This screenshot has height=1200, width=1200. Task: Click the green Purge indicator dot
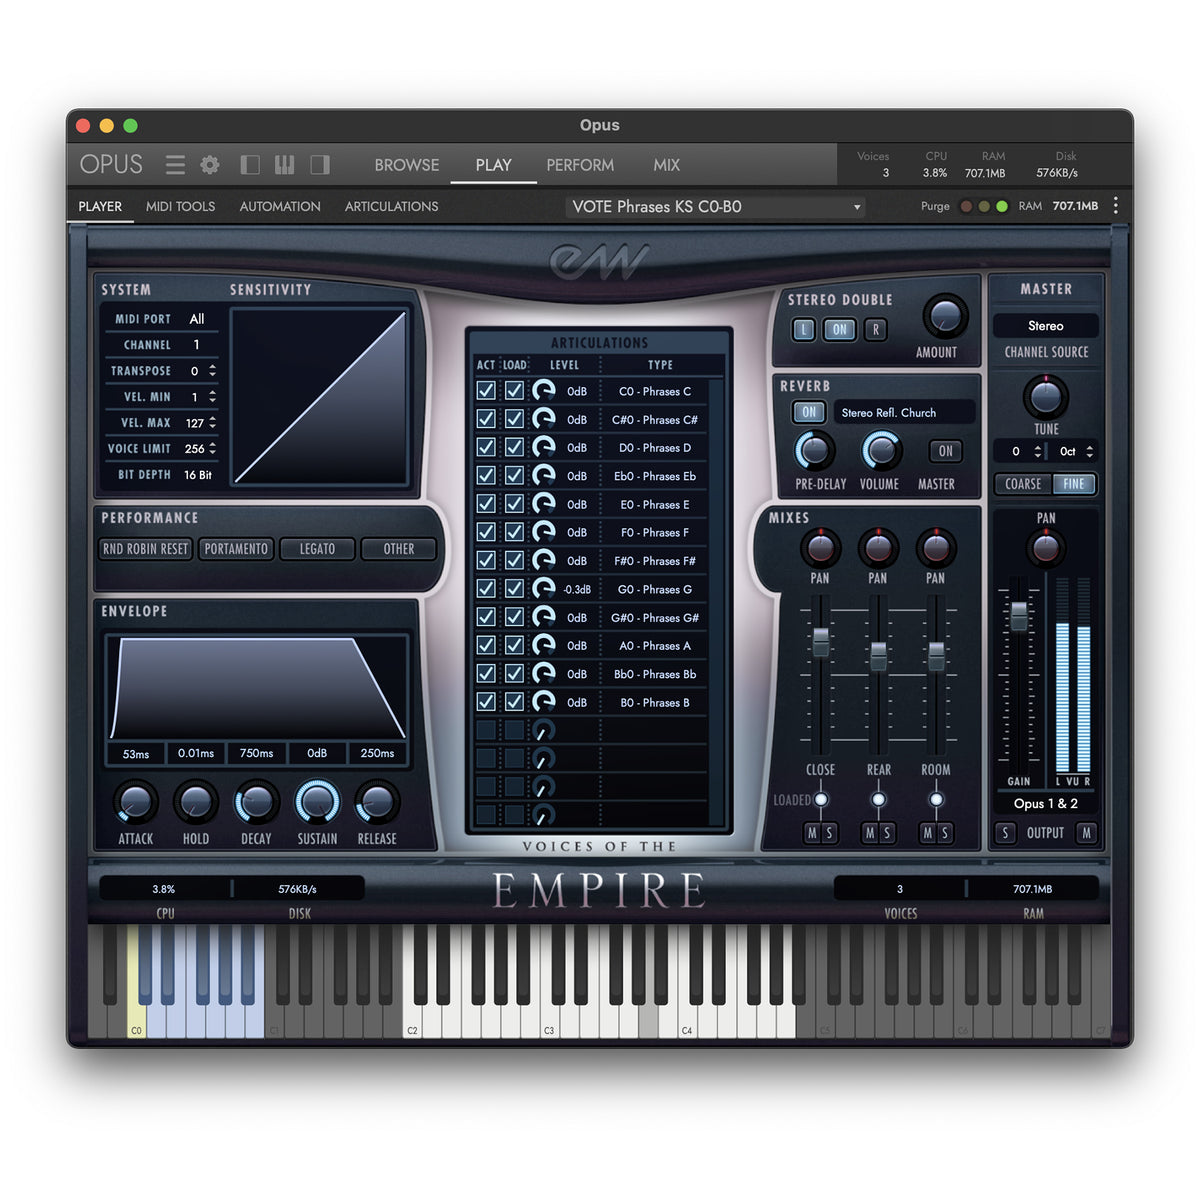click(1002, 207)
